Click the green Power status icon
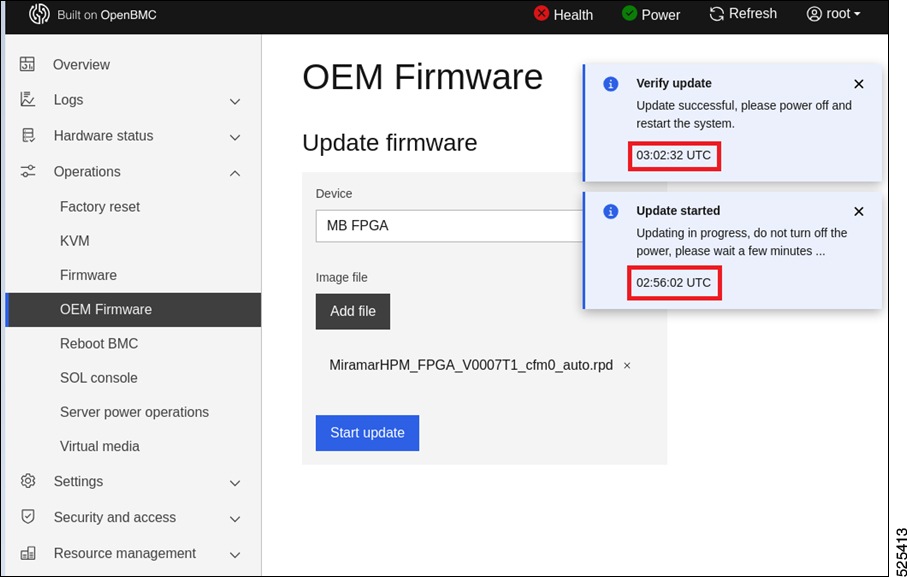The width and height of the screenshot is (907, 577). tap(629, 13)
